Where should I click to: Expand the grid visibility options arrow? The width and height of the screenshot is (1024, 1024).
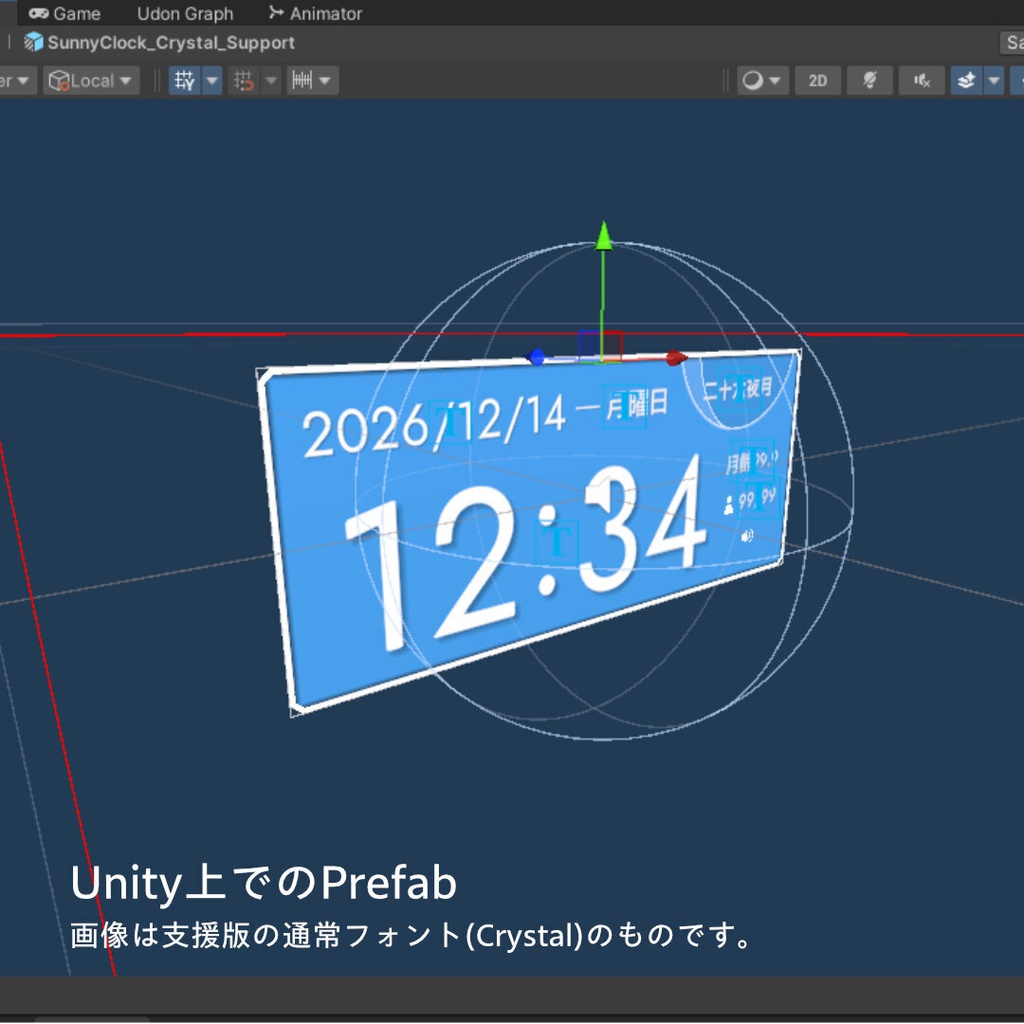click(212, 81)
